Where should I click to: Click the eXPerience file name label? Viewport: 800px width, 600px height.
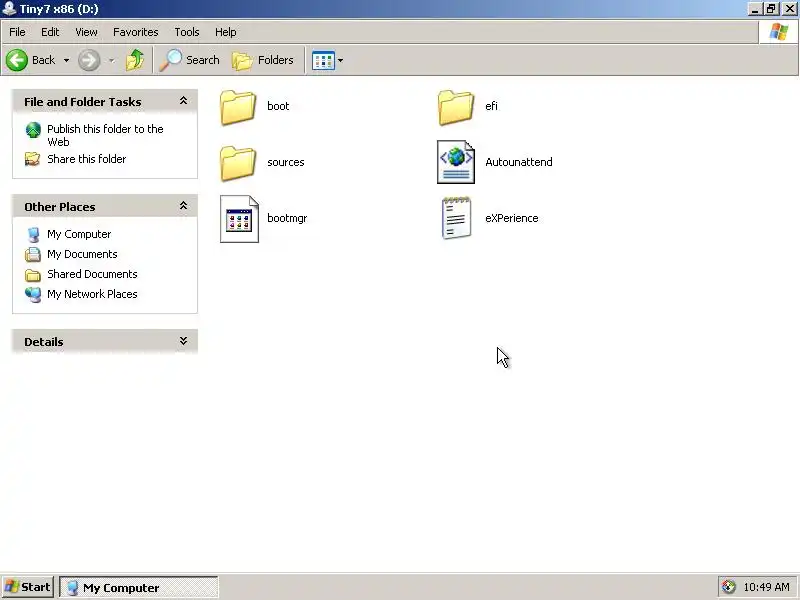512,218
